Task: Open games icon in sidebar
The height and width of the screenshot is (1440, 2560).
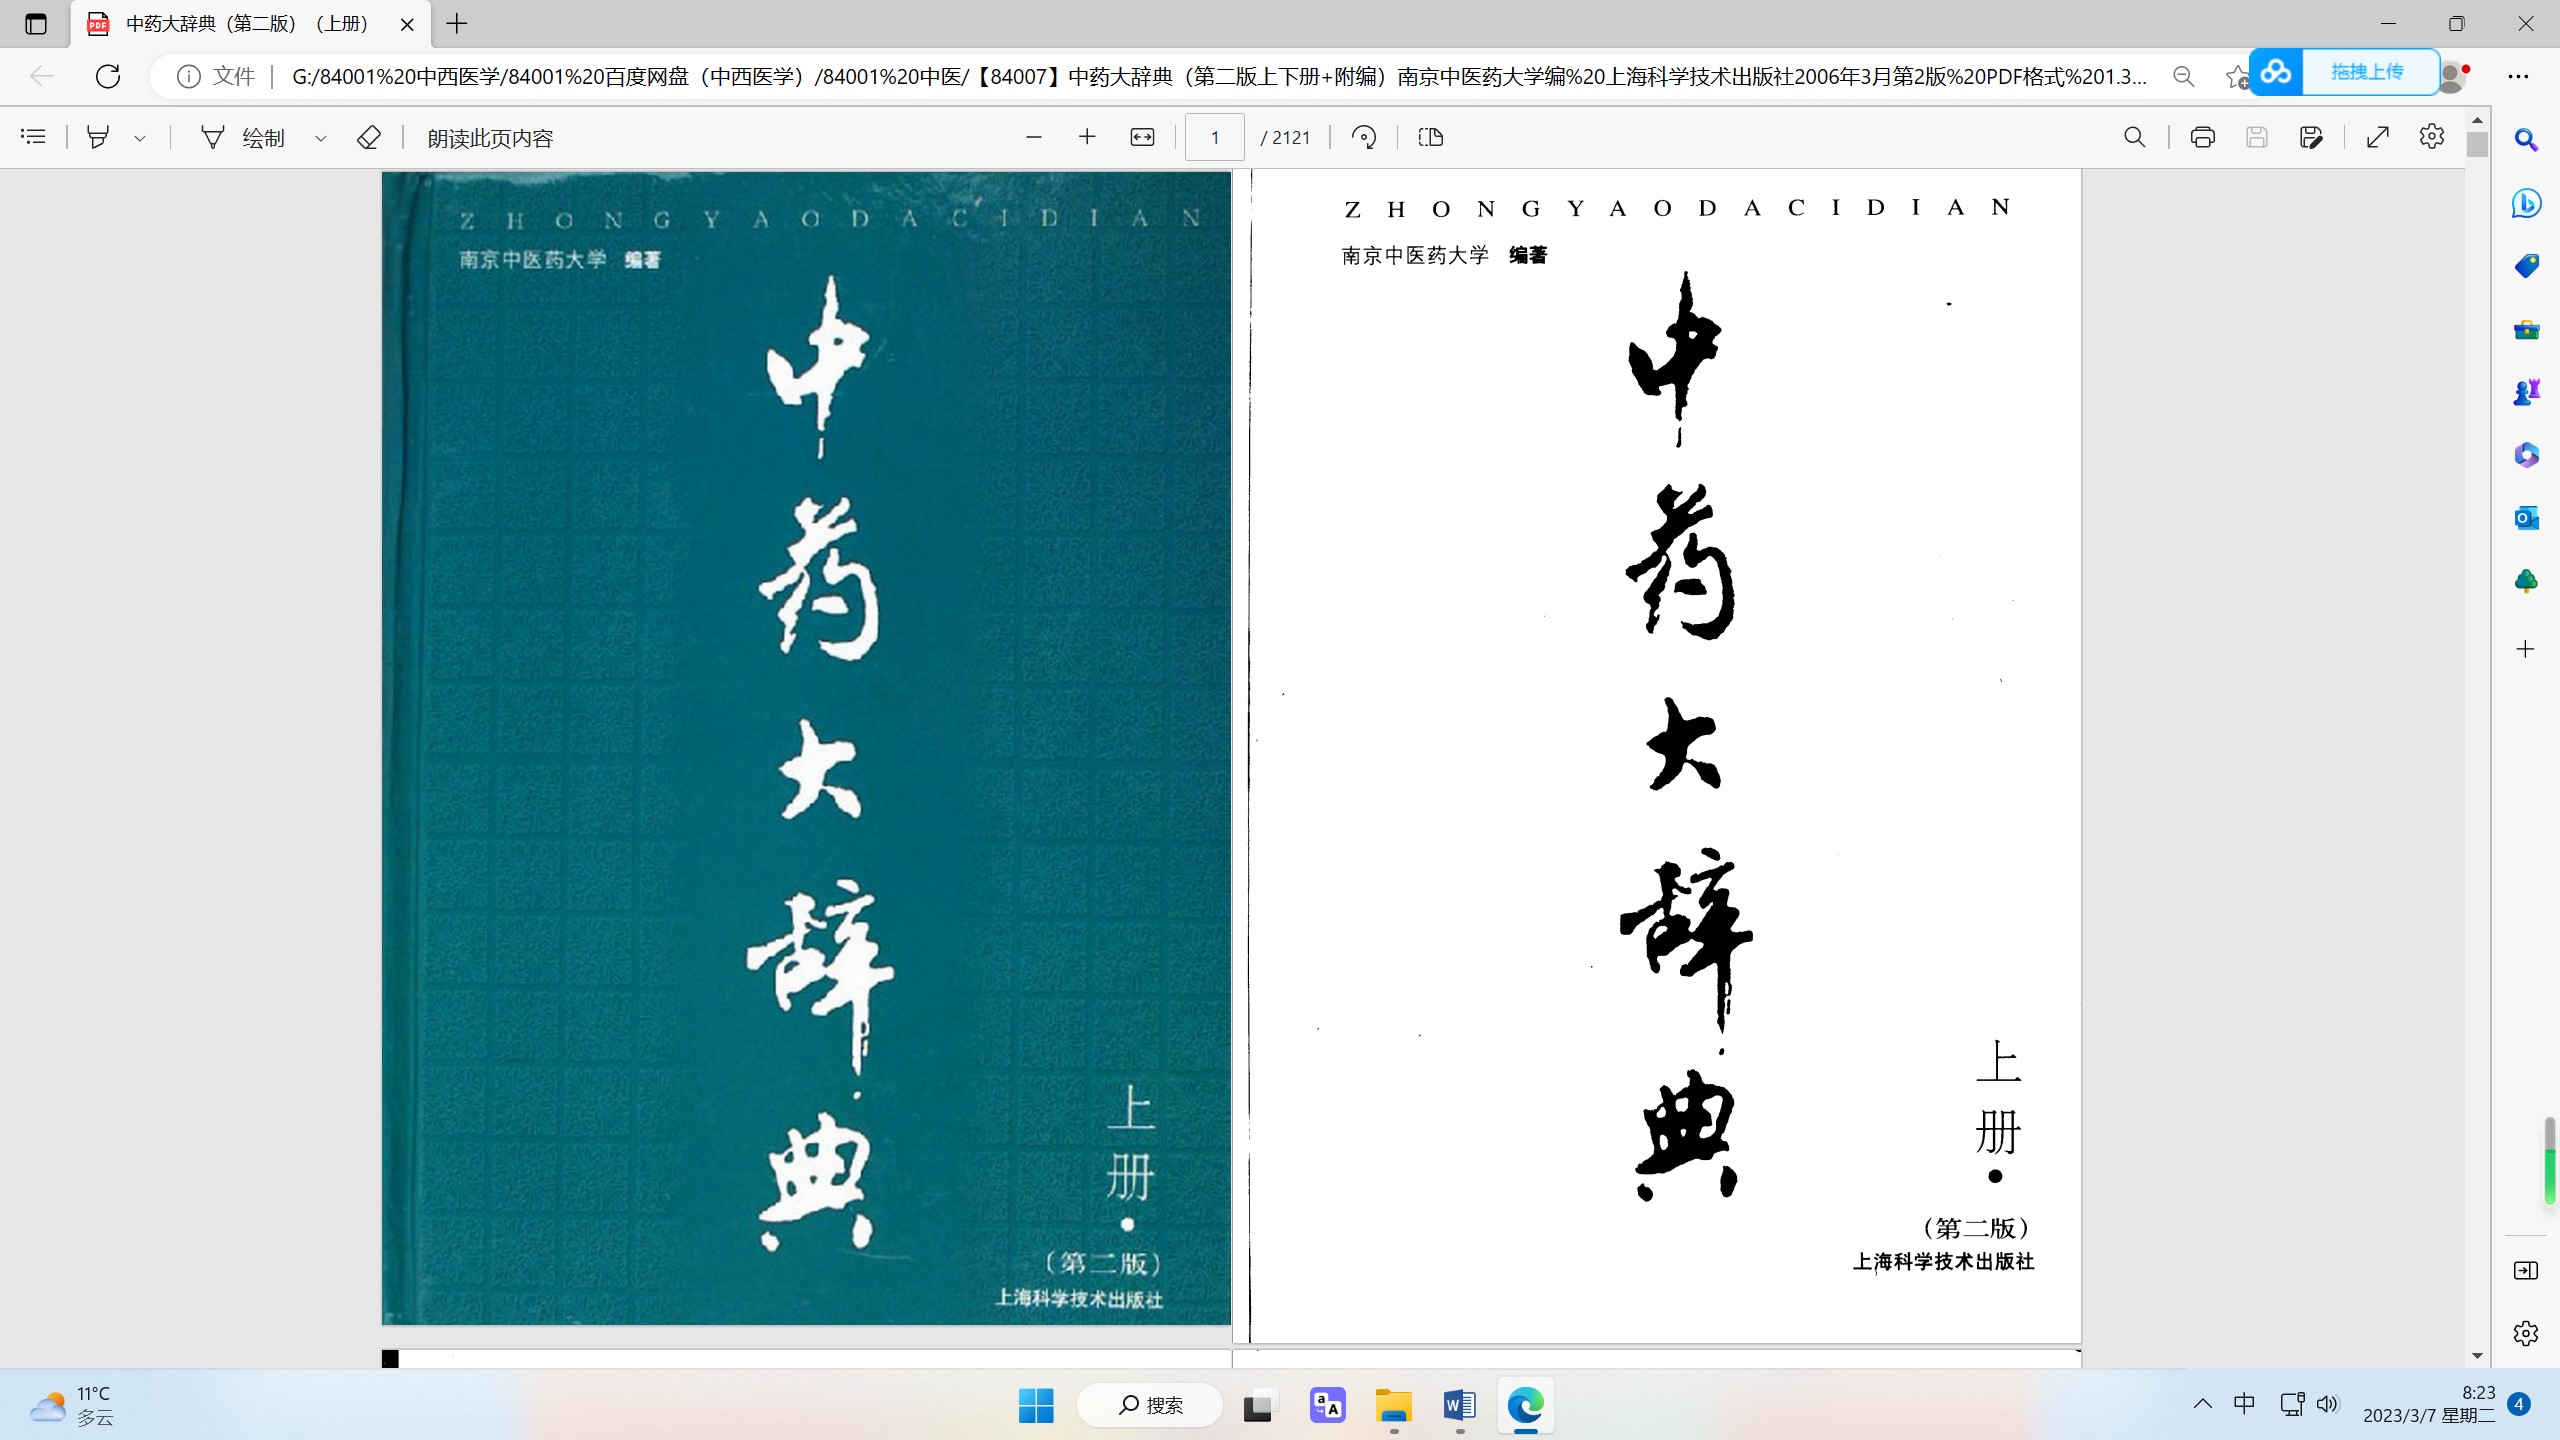Action: [x=2526, y=392]
